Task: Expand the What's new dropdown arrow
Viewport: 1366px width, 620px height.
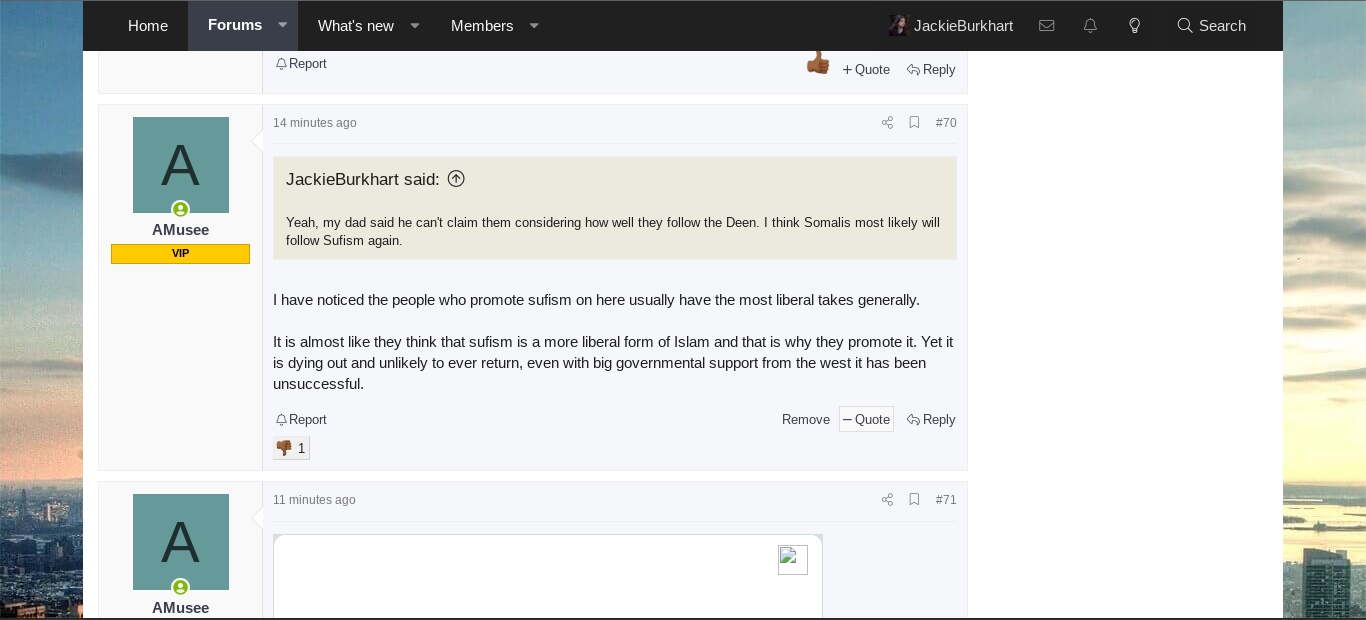Action: coord(415,26)
